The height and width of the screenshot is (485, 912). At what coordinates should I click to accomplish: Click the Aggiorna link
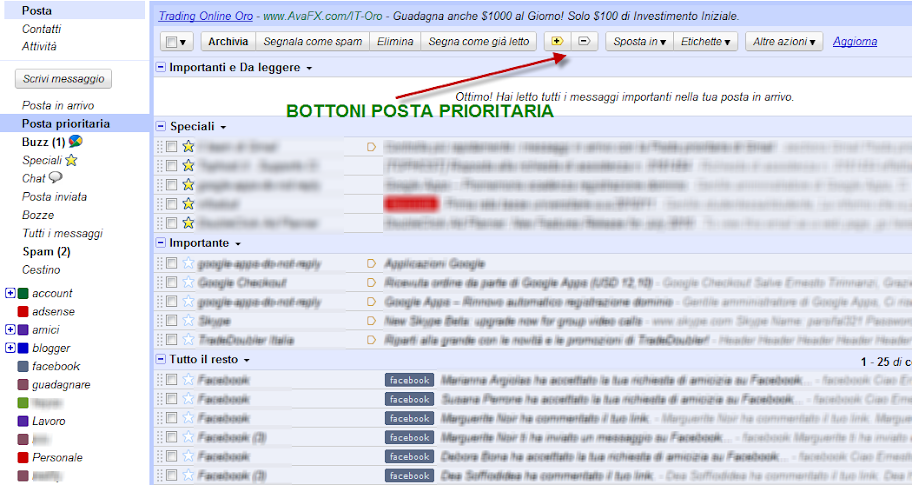click(855, 41)
